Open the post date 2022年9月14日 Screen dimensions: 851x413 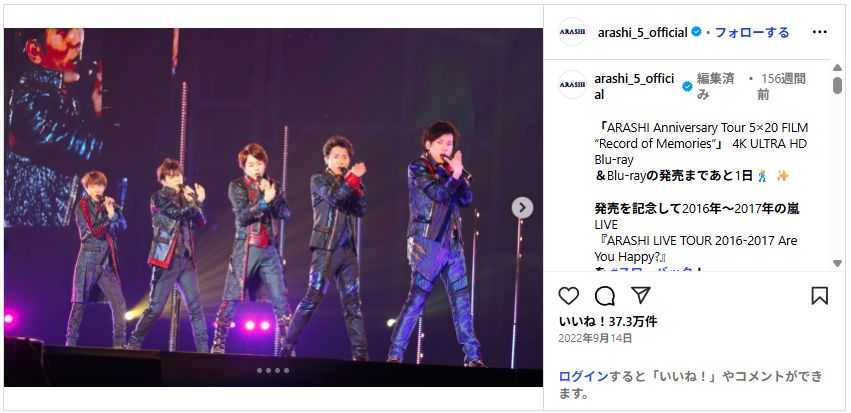click(x=595, y=338)
